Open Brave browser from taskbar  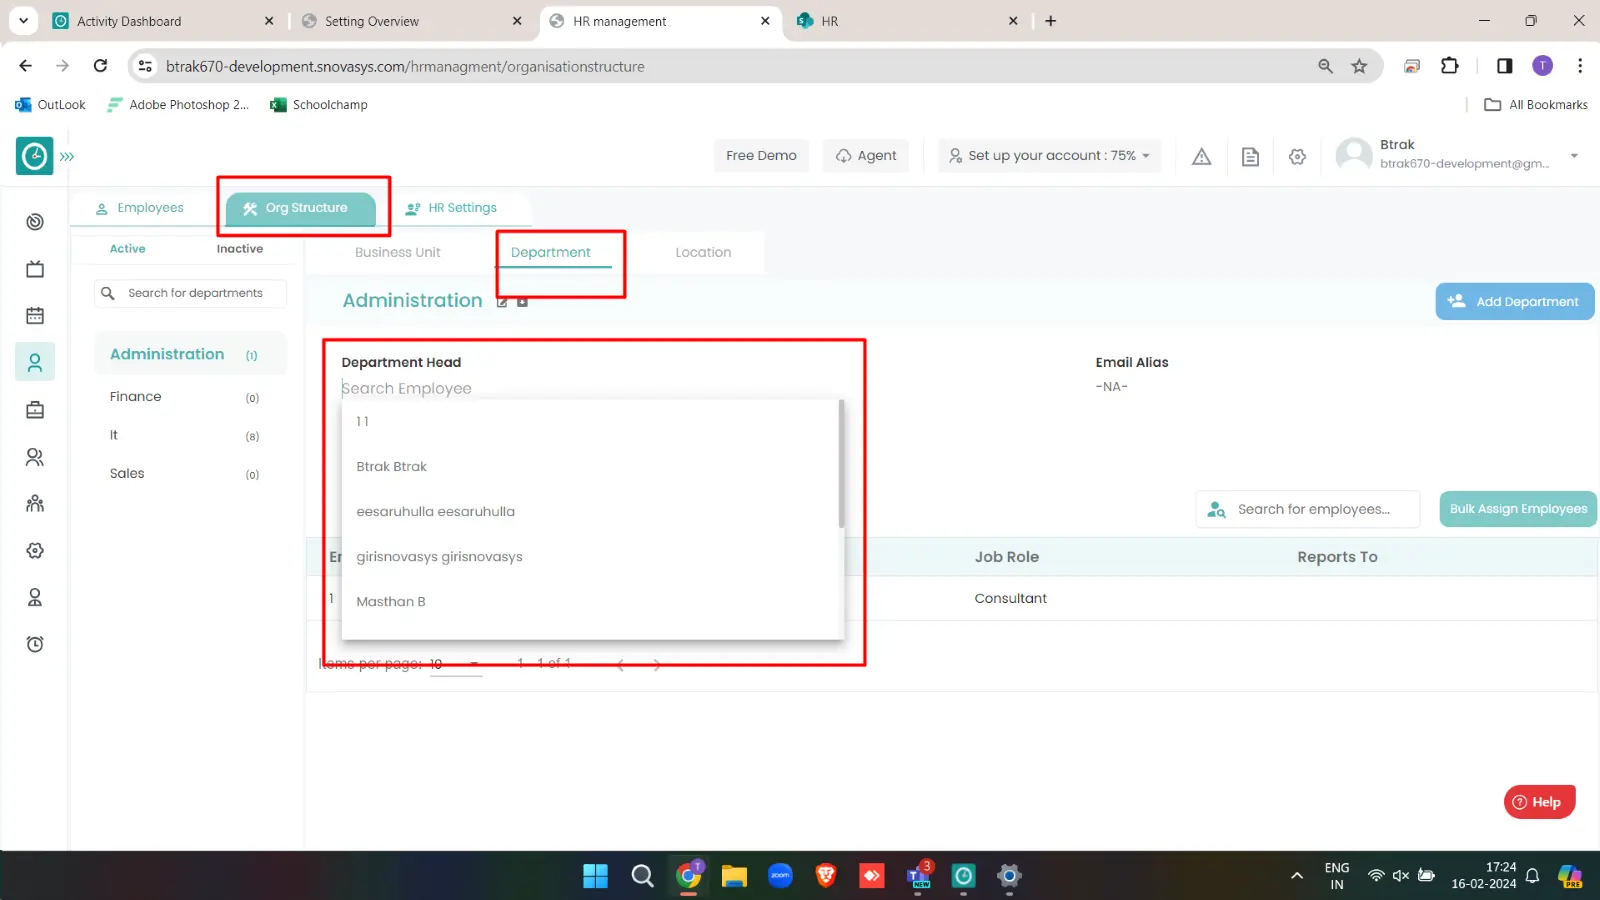pos(826,876)
